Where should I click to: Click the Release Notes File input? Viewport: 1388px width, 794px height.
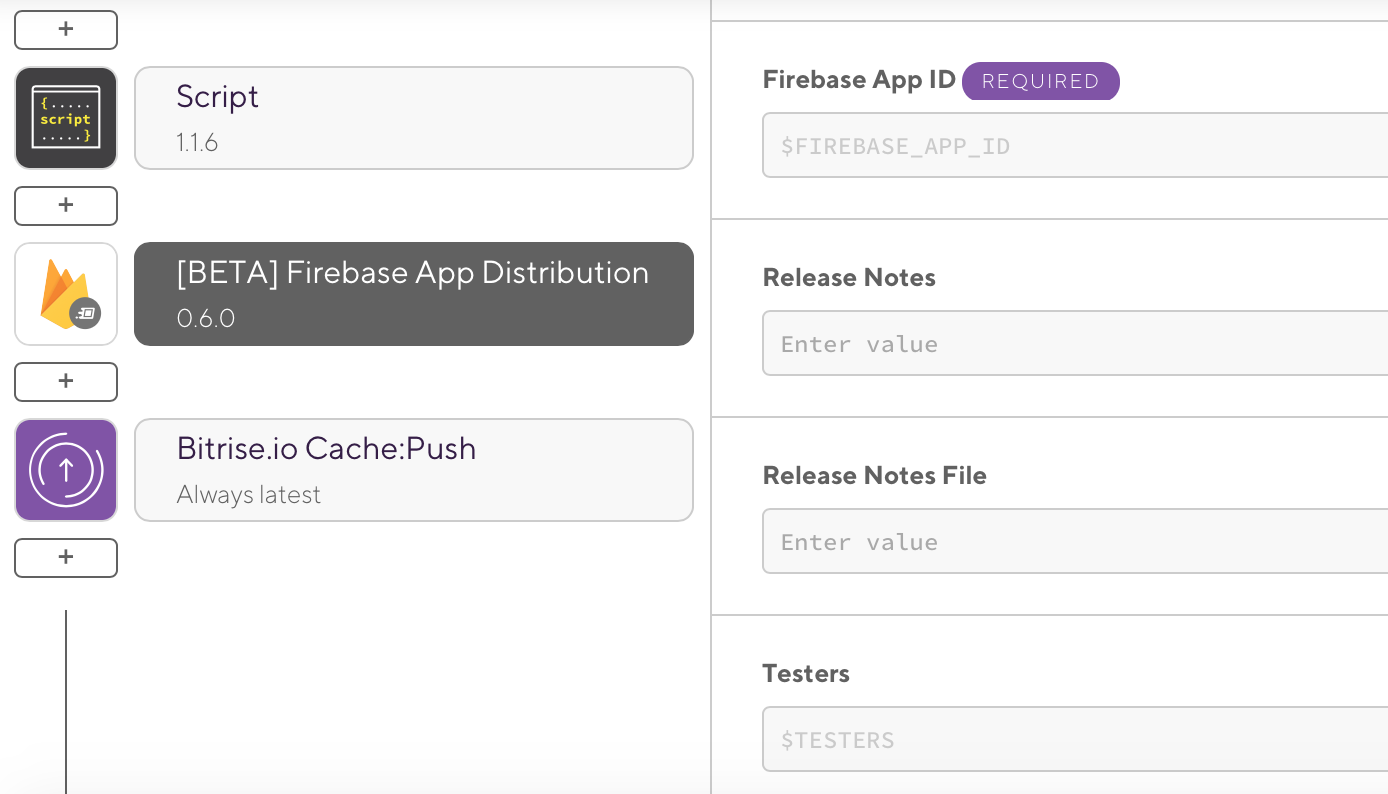[1075, 542]
